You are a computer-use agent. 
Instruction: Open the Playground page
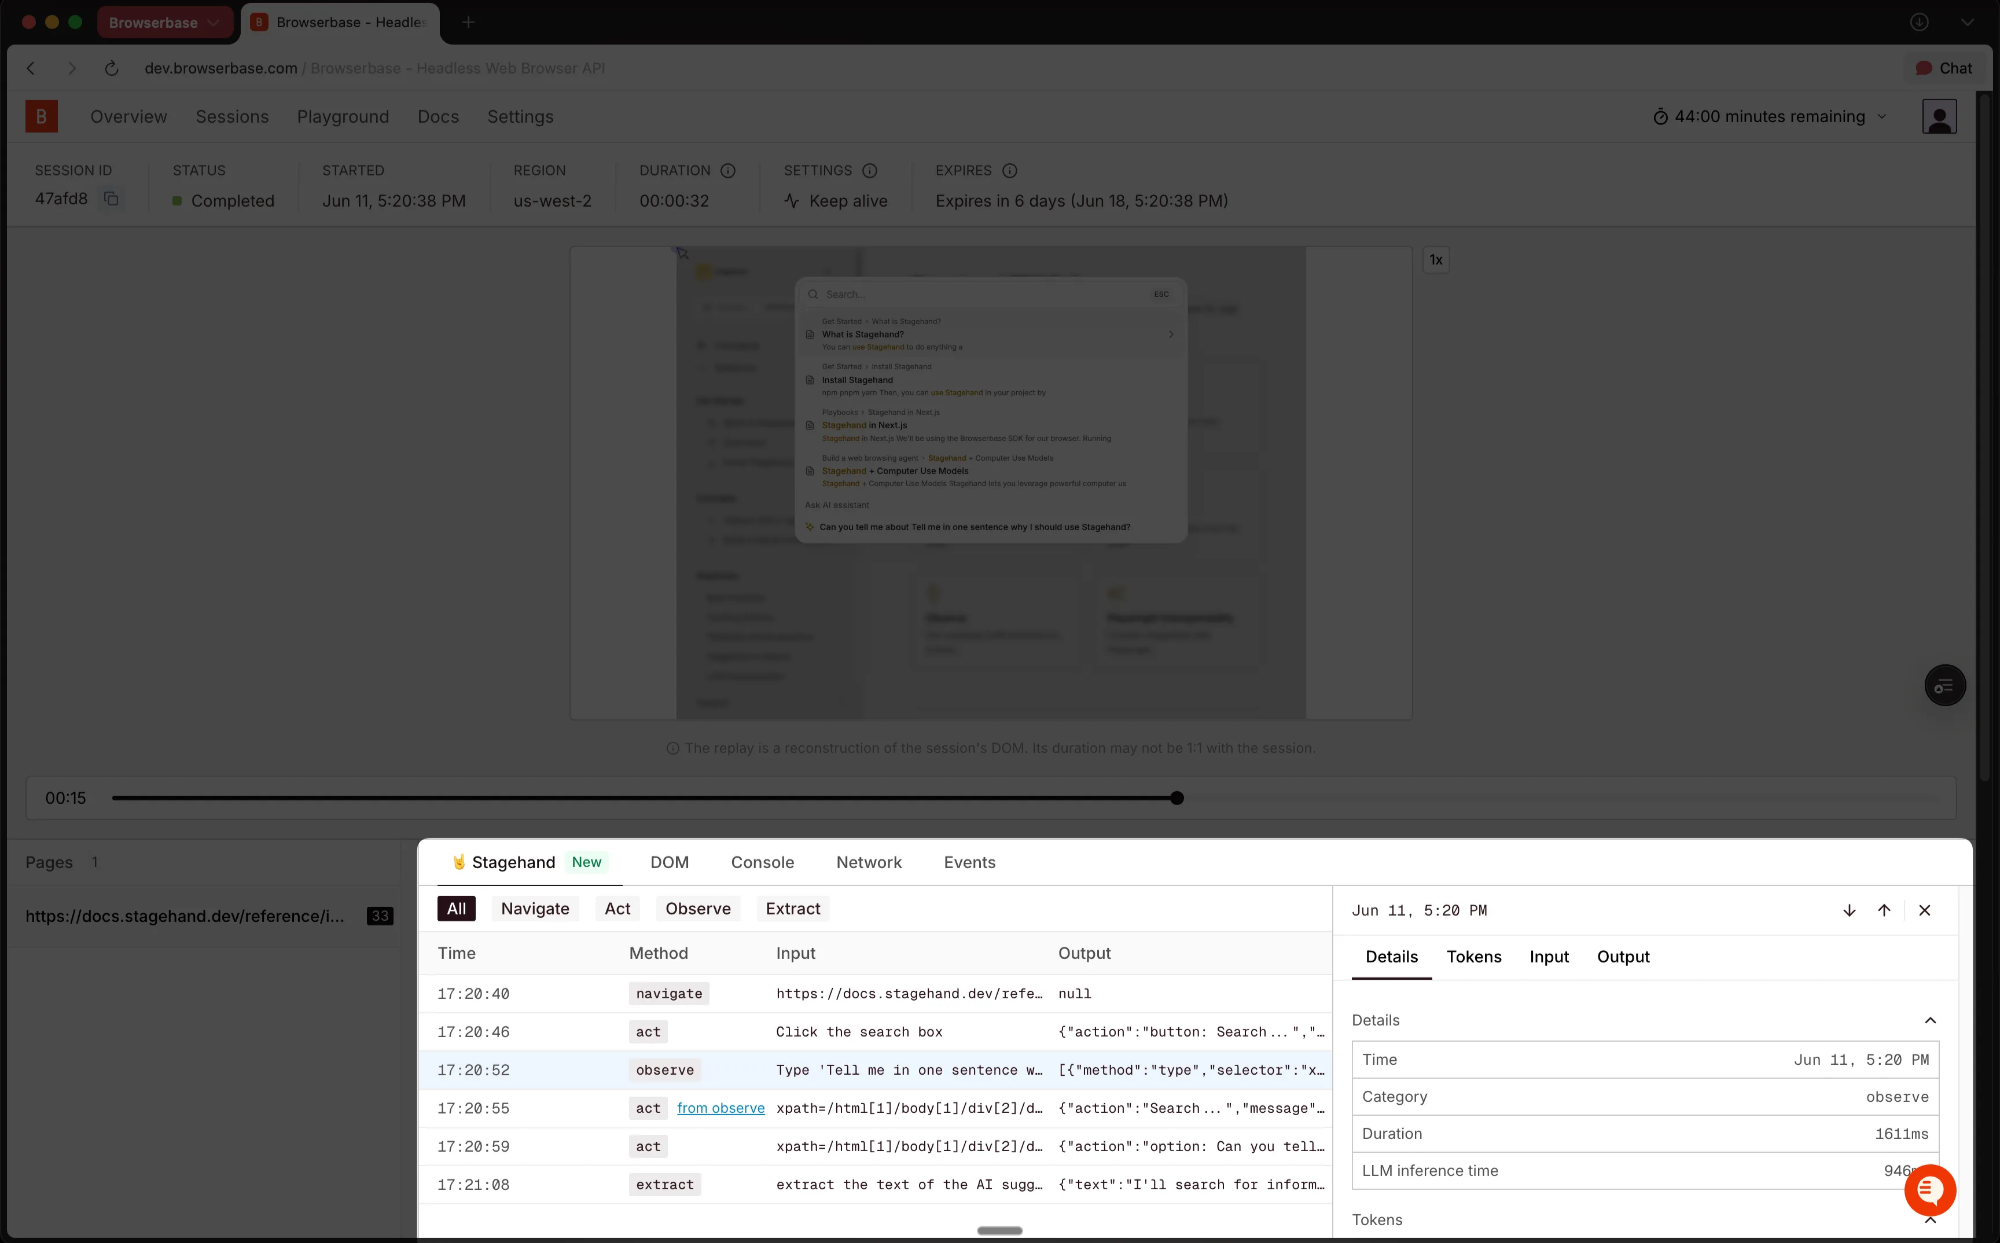(x=343, y=117)
